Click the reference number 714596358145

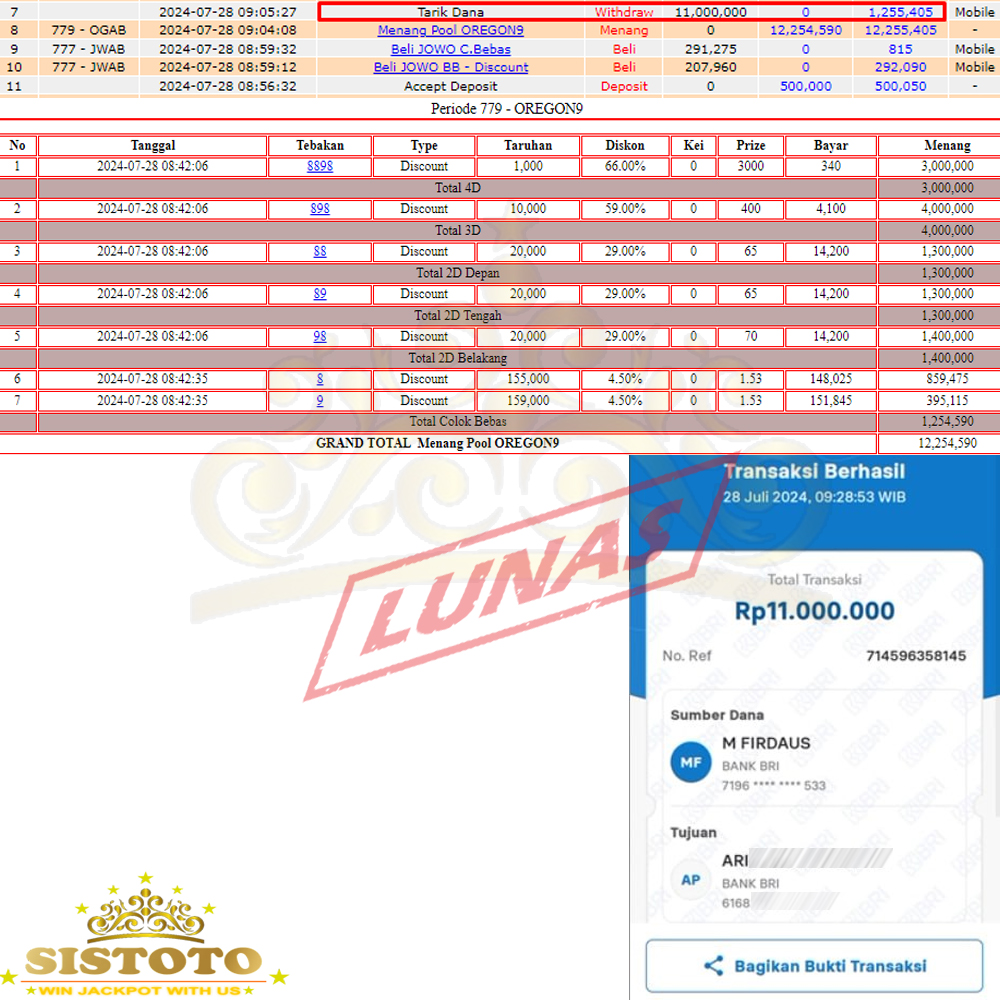pos(915,656)
